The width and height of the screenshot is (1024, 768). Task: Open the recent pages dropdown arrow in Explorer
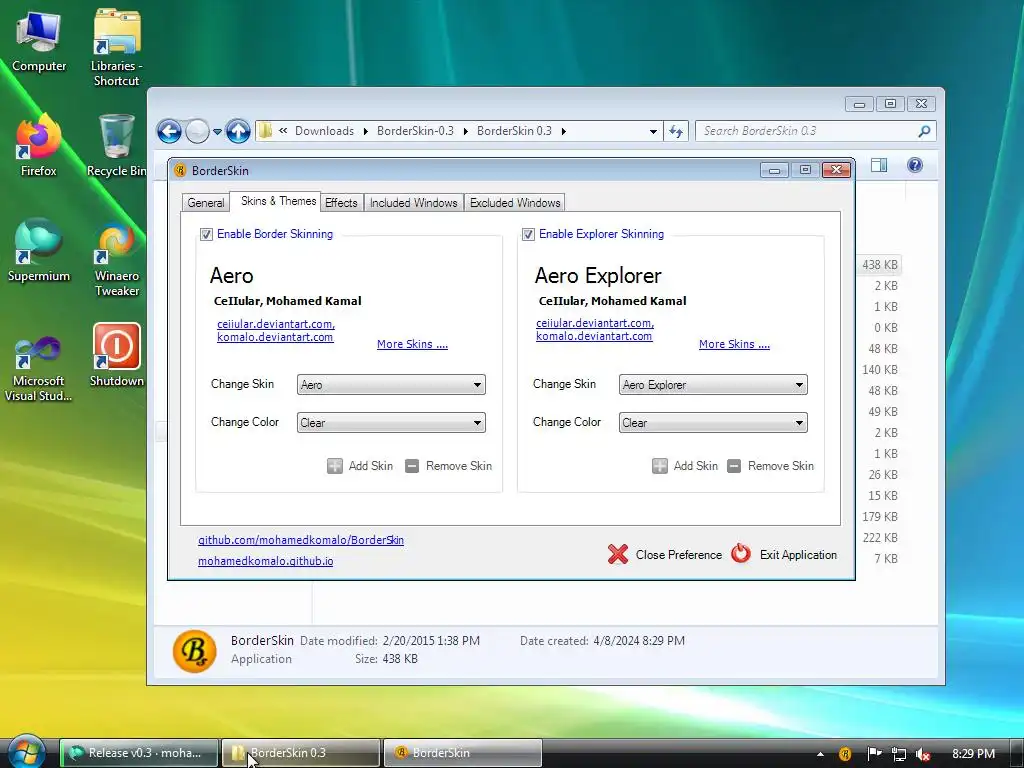click(217, 131)
